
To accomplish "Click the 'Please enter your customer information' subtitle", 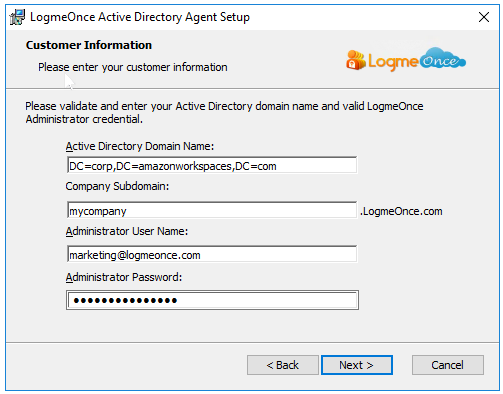I will coord(133,67).
